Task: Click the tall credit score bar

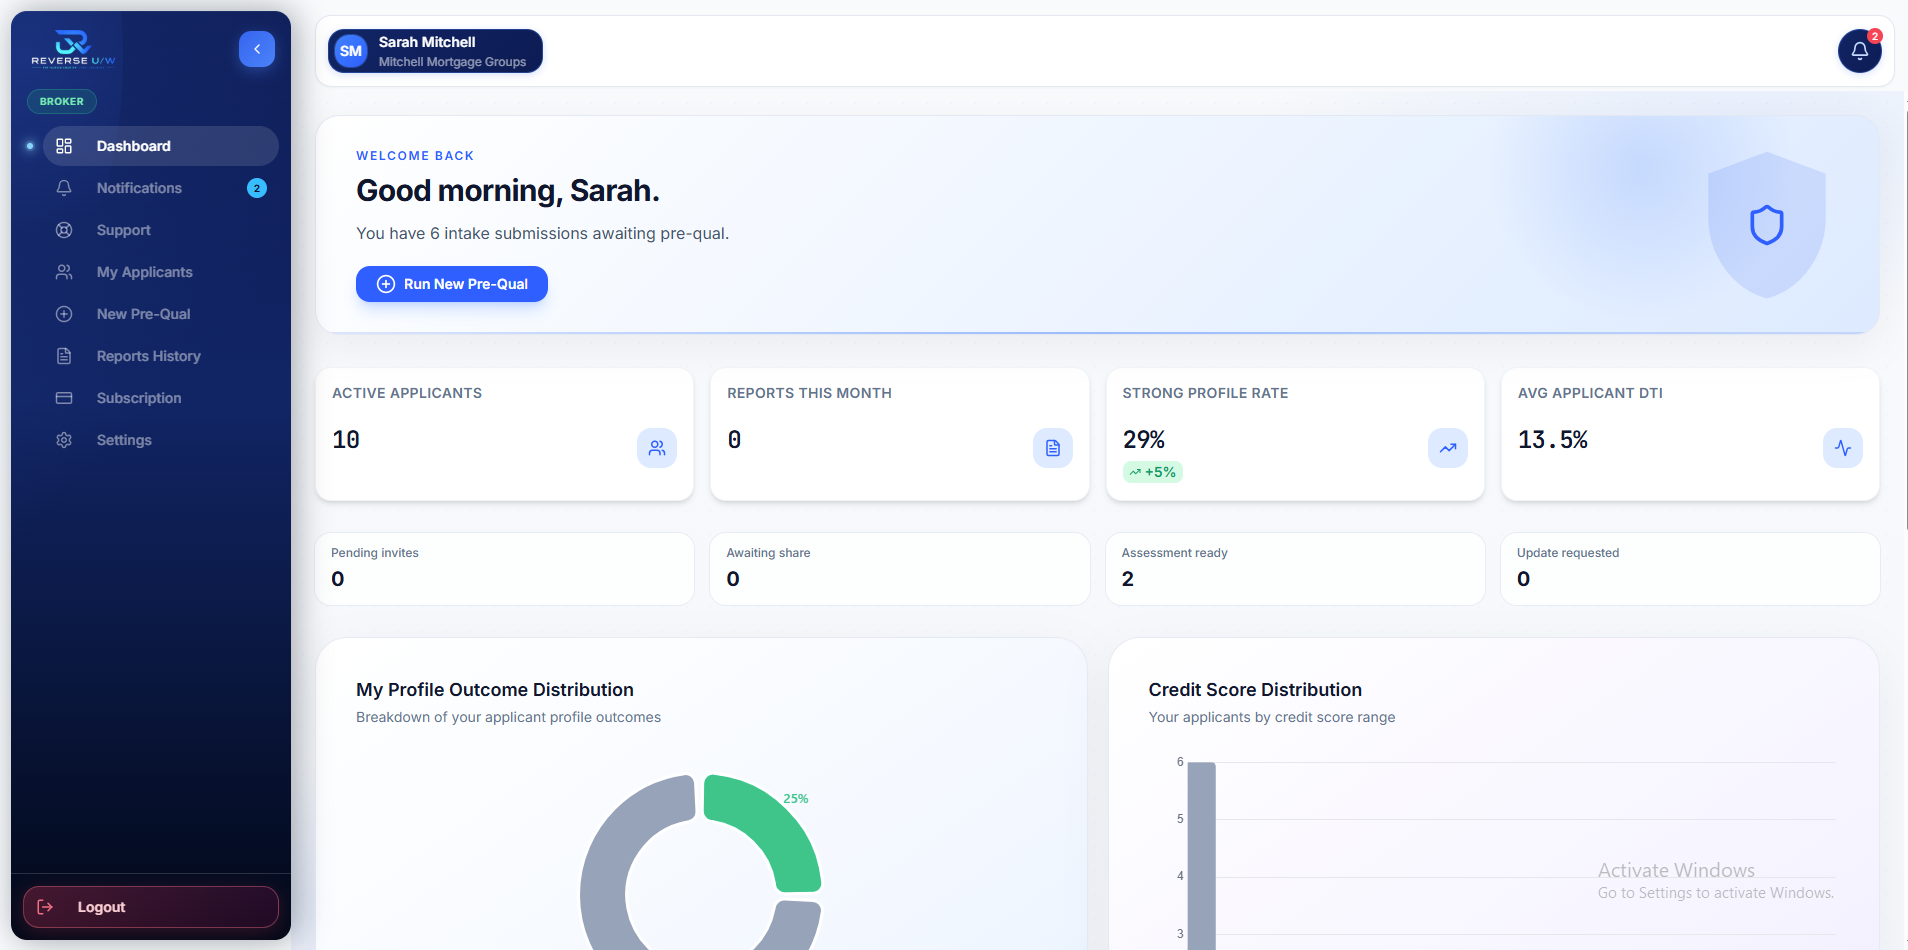Action: (1201, 856)
